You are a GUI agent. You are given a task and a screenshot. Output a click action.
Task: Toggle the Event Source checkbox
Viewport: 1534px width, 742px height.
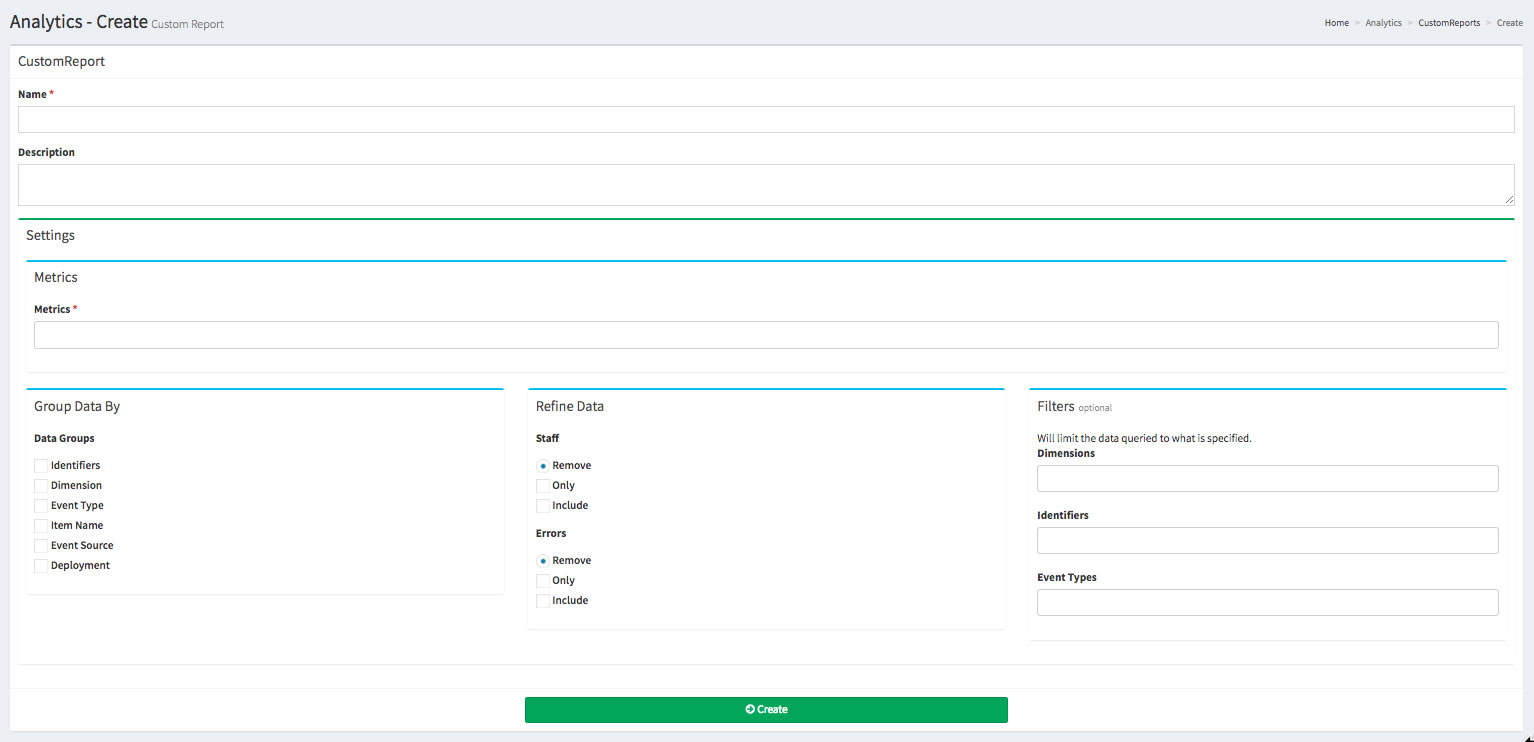pyautogui.click(x=41, y=546)
